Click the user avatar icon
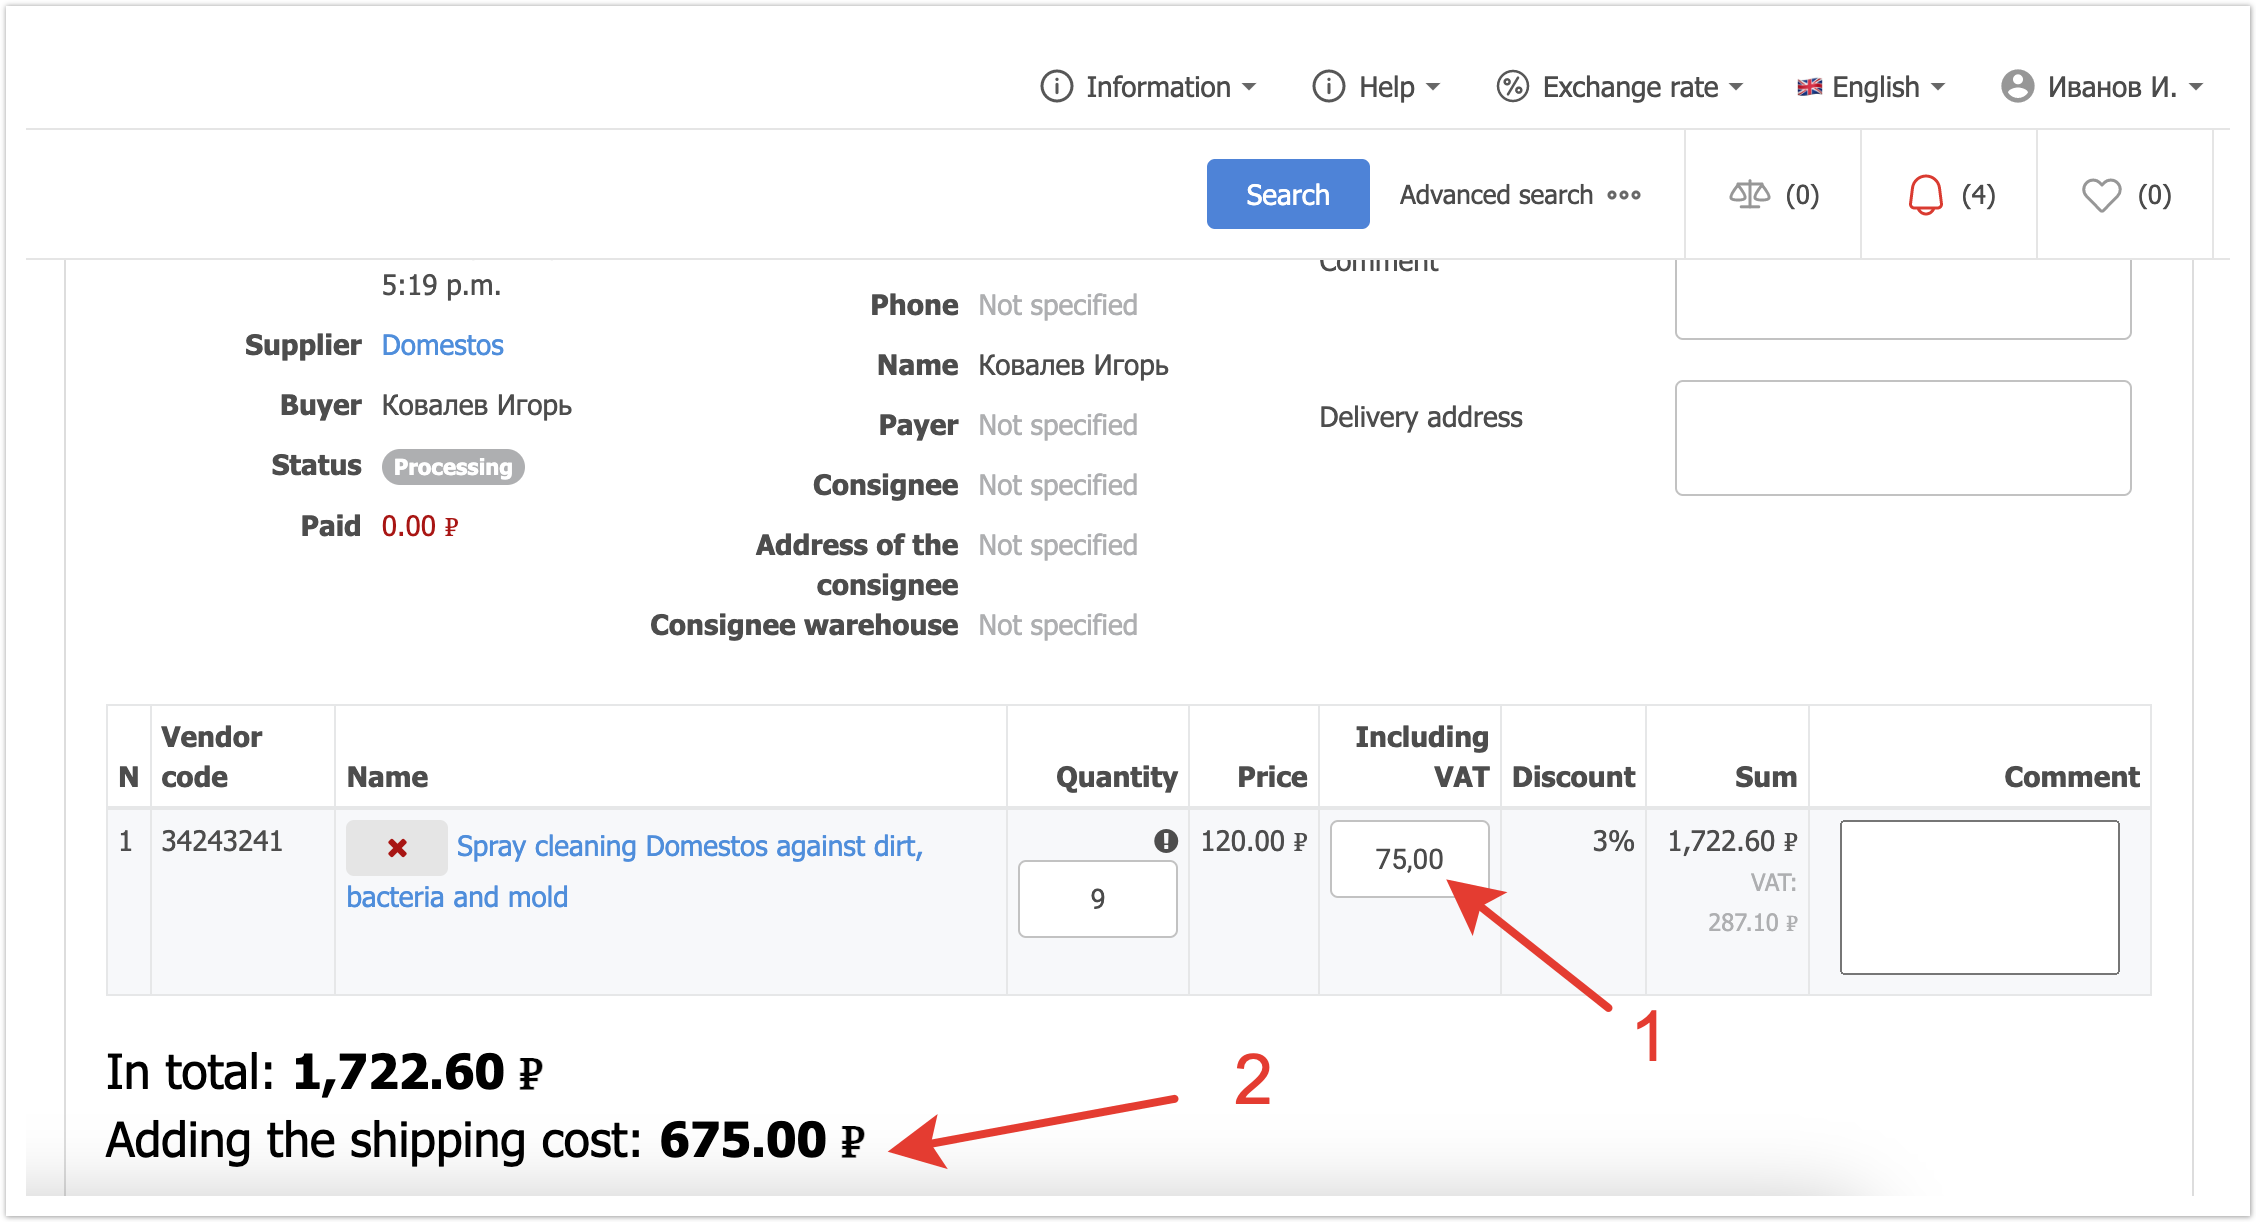Screen dimensions: 2256x1222 point(2017,86)
